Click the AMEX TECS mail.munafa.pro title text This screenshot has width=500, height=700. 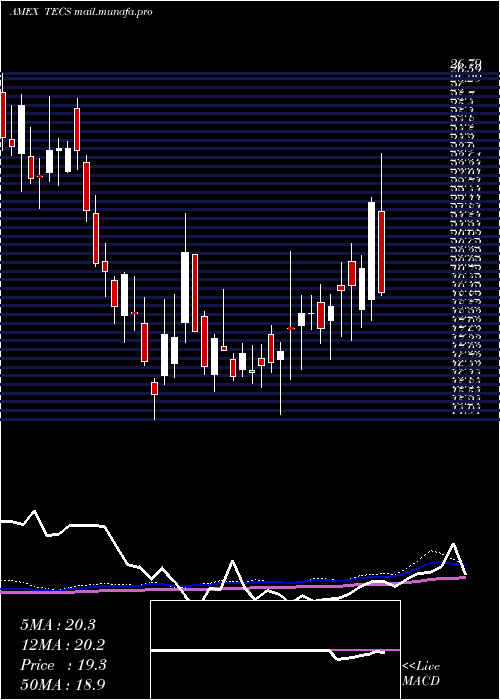pos(81,12)
